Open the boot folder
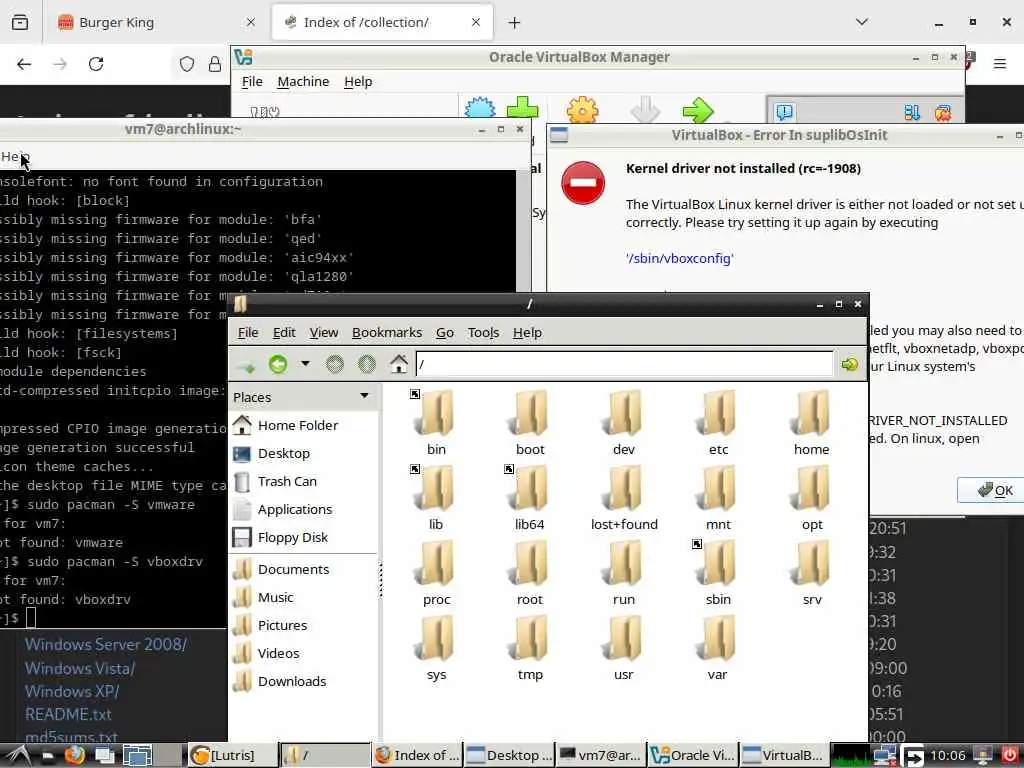This screenshot has width=1024, height=768. coord(530,414)
